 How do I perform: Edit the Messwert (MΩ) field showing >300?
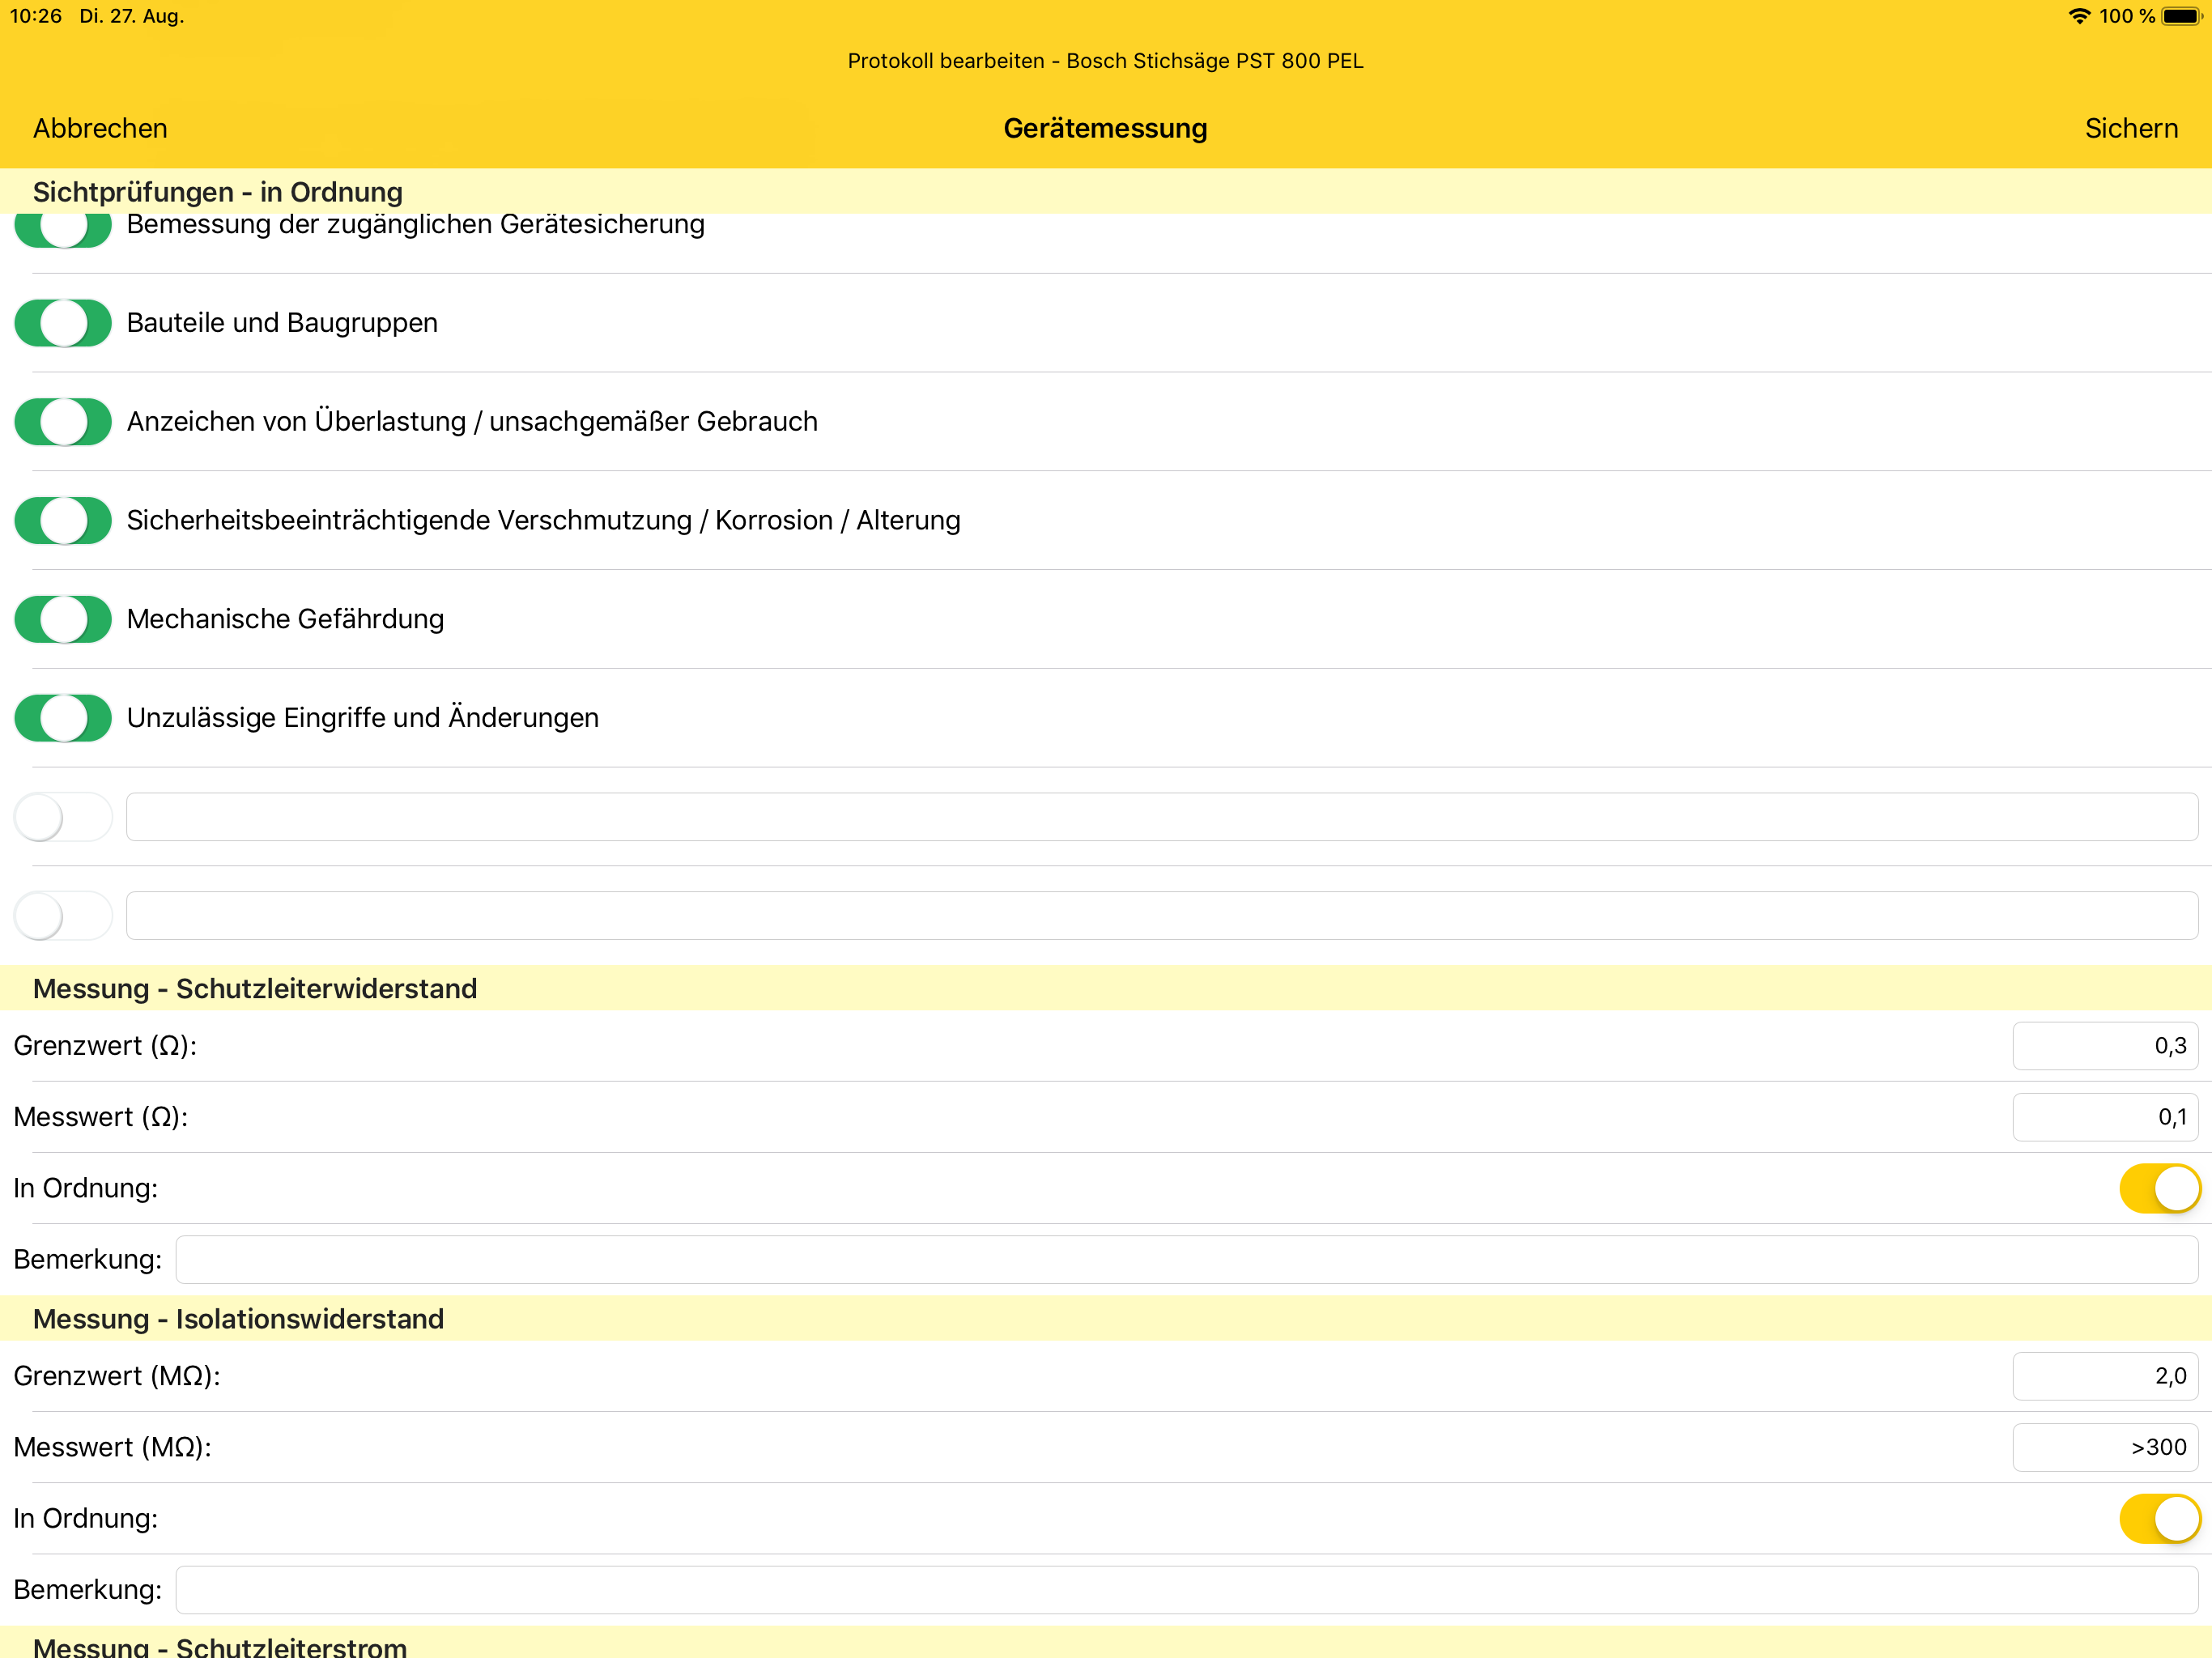pos(2105,1447)
